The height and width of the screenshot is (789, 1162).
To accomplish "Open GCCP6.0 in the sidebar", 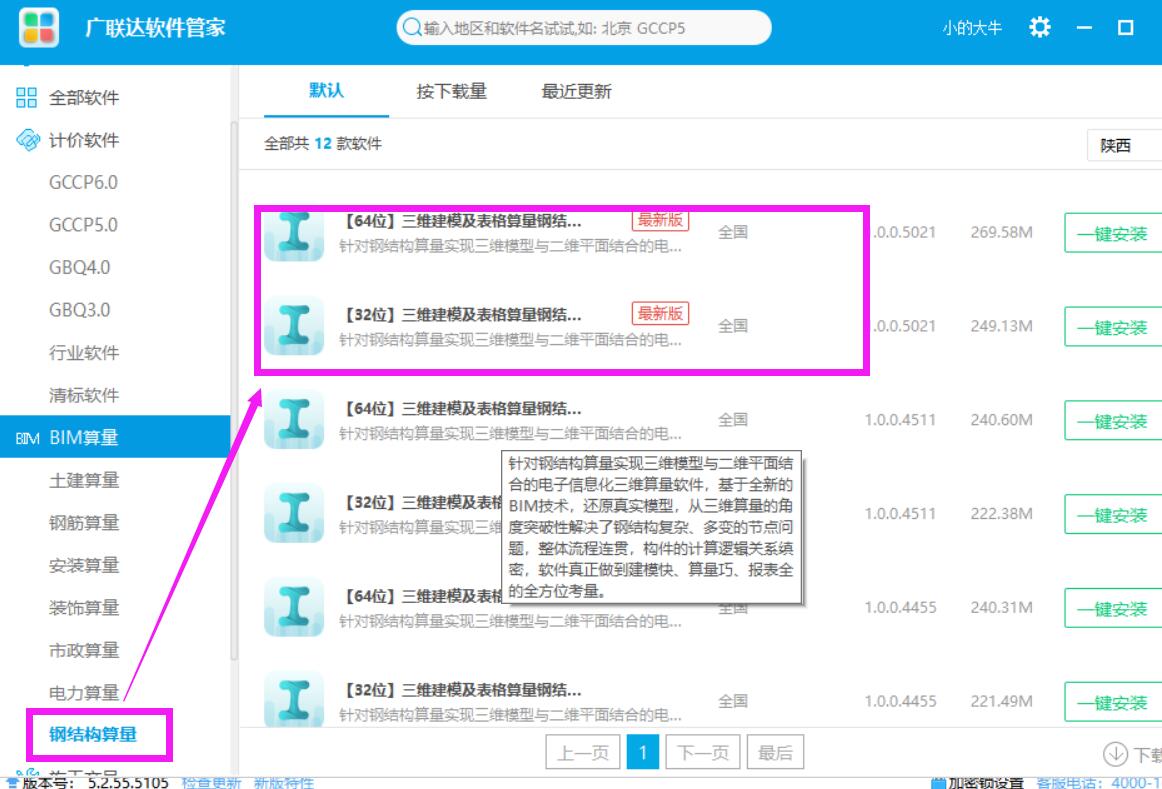I will pyautogui.click(x=83, y=182).
